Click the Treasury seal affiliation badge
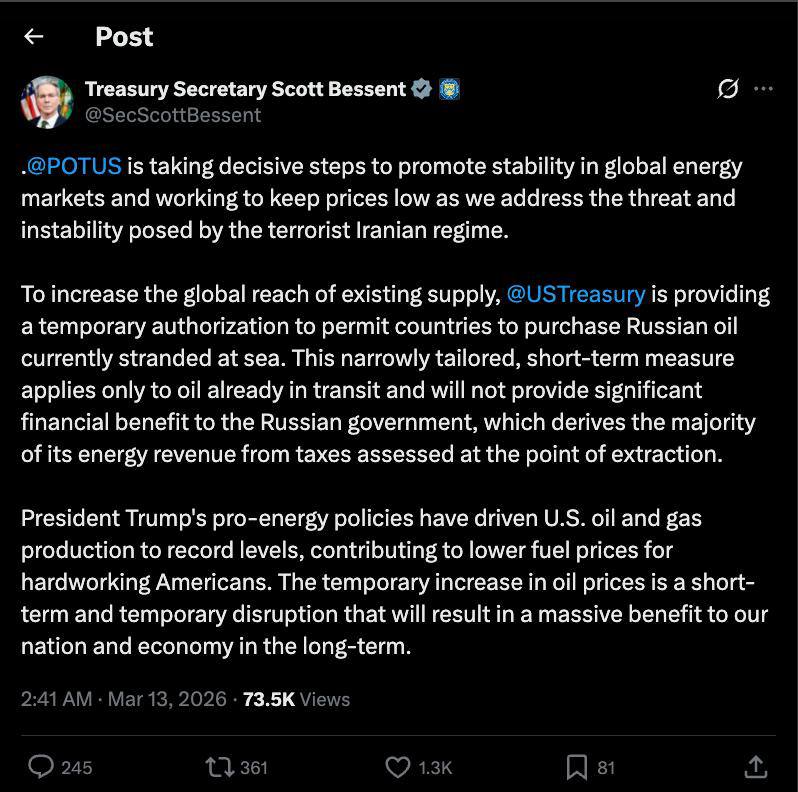This screenshot has width=798, height=792. pyautogui.click(x=449, y=89)
